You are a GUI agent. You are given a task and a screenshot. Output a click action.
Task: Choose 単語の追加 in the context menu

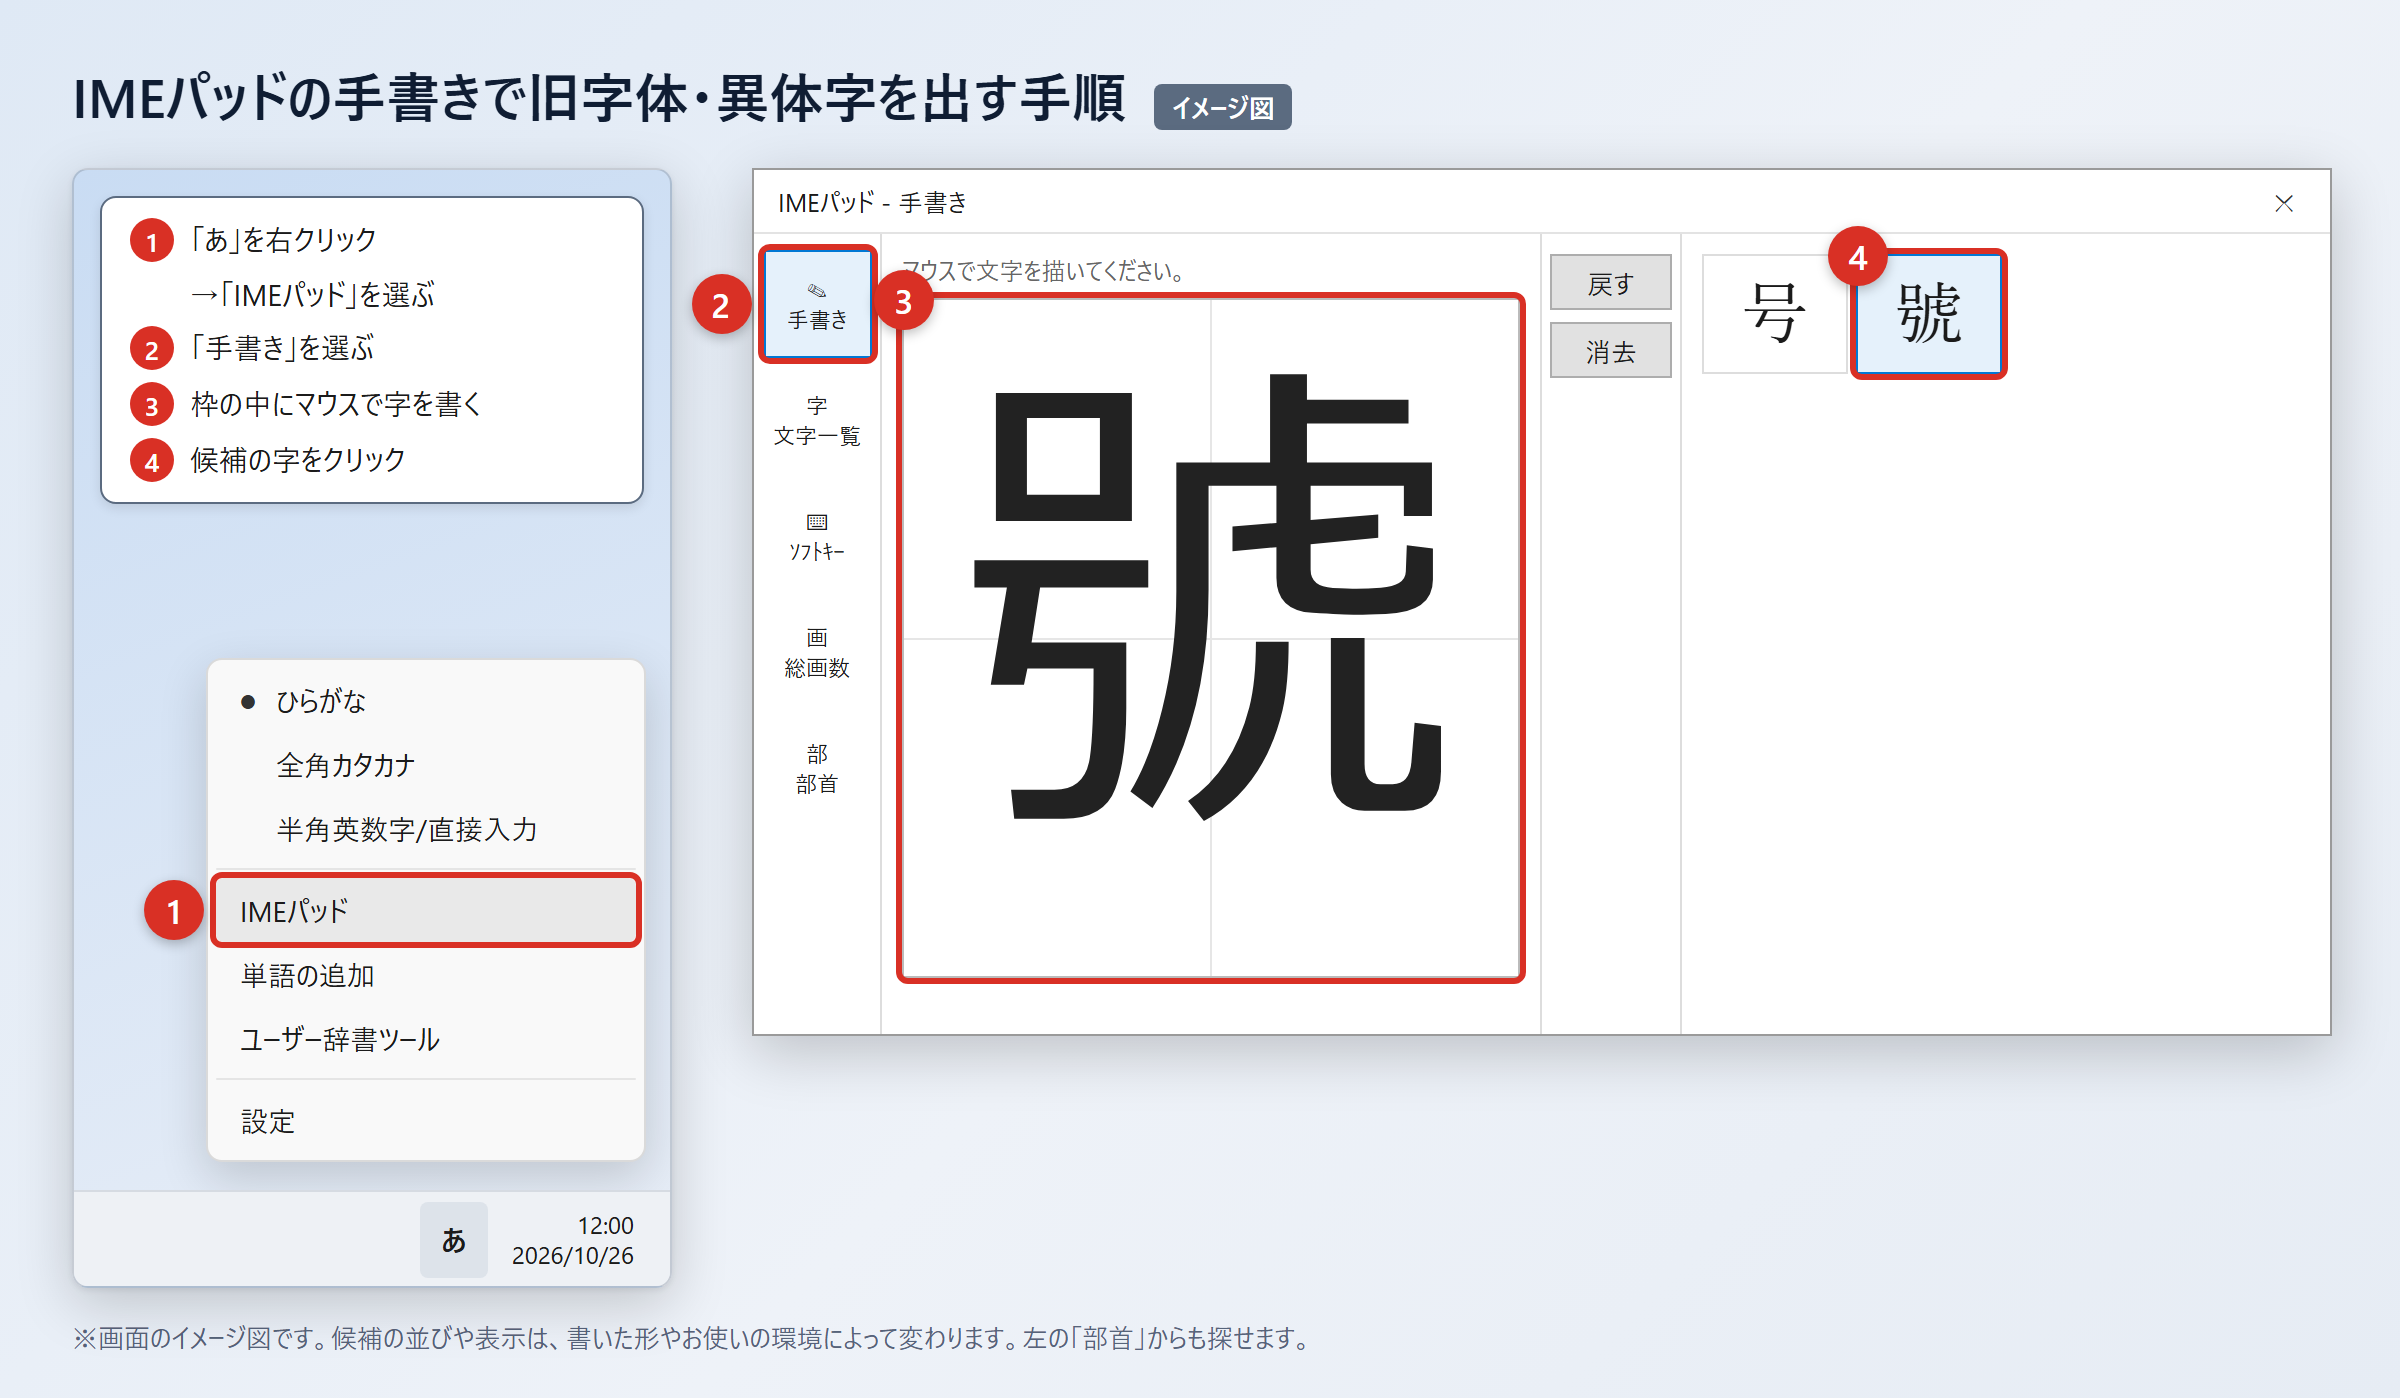pyautogui.click(x=426, y=975)
